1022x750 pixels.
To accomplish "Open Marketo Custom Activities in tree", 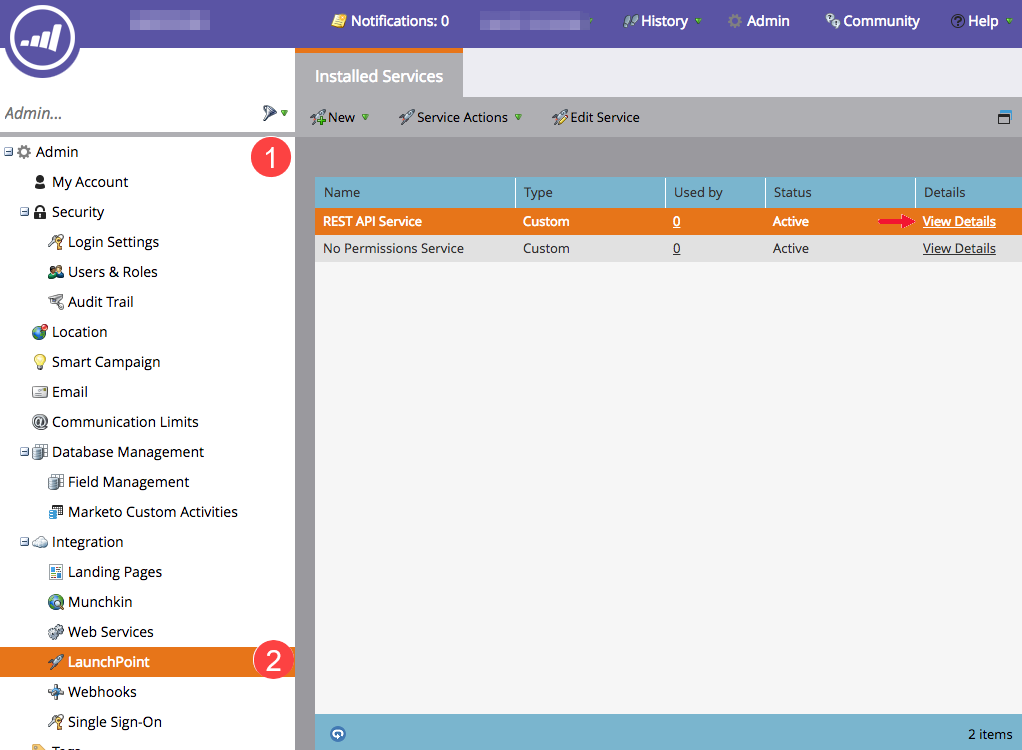I will tap(153, 512).
